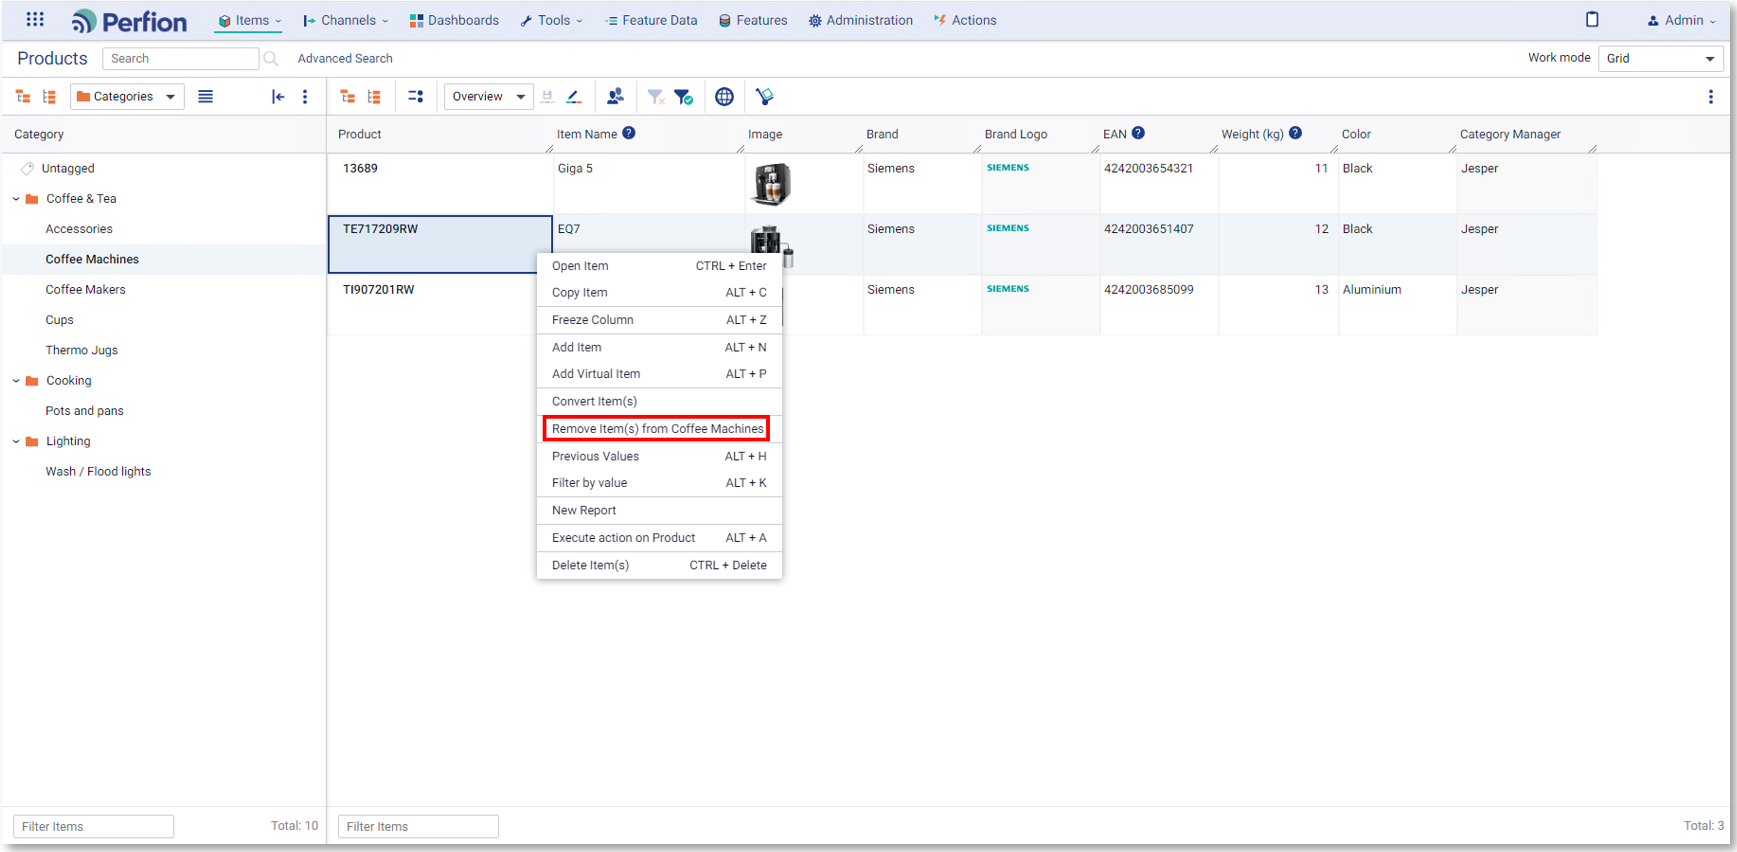
Task: Expand grid hierarchy icon in grid toolbar
Action: click(374, 97)
